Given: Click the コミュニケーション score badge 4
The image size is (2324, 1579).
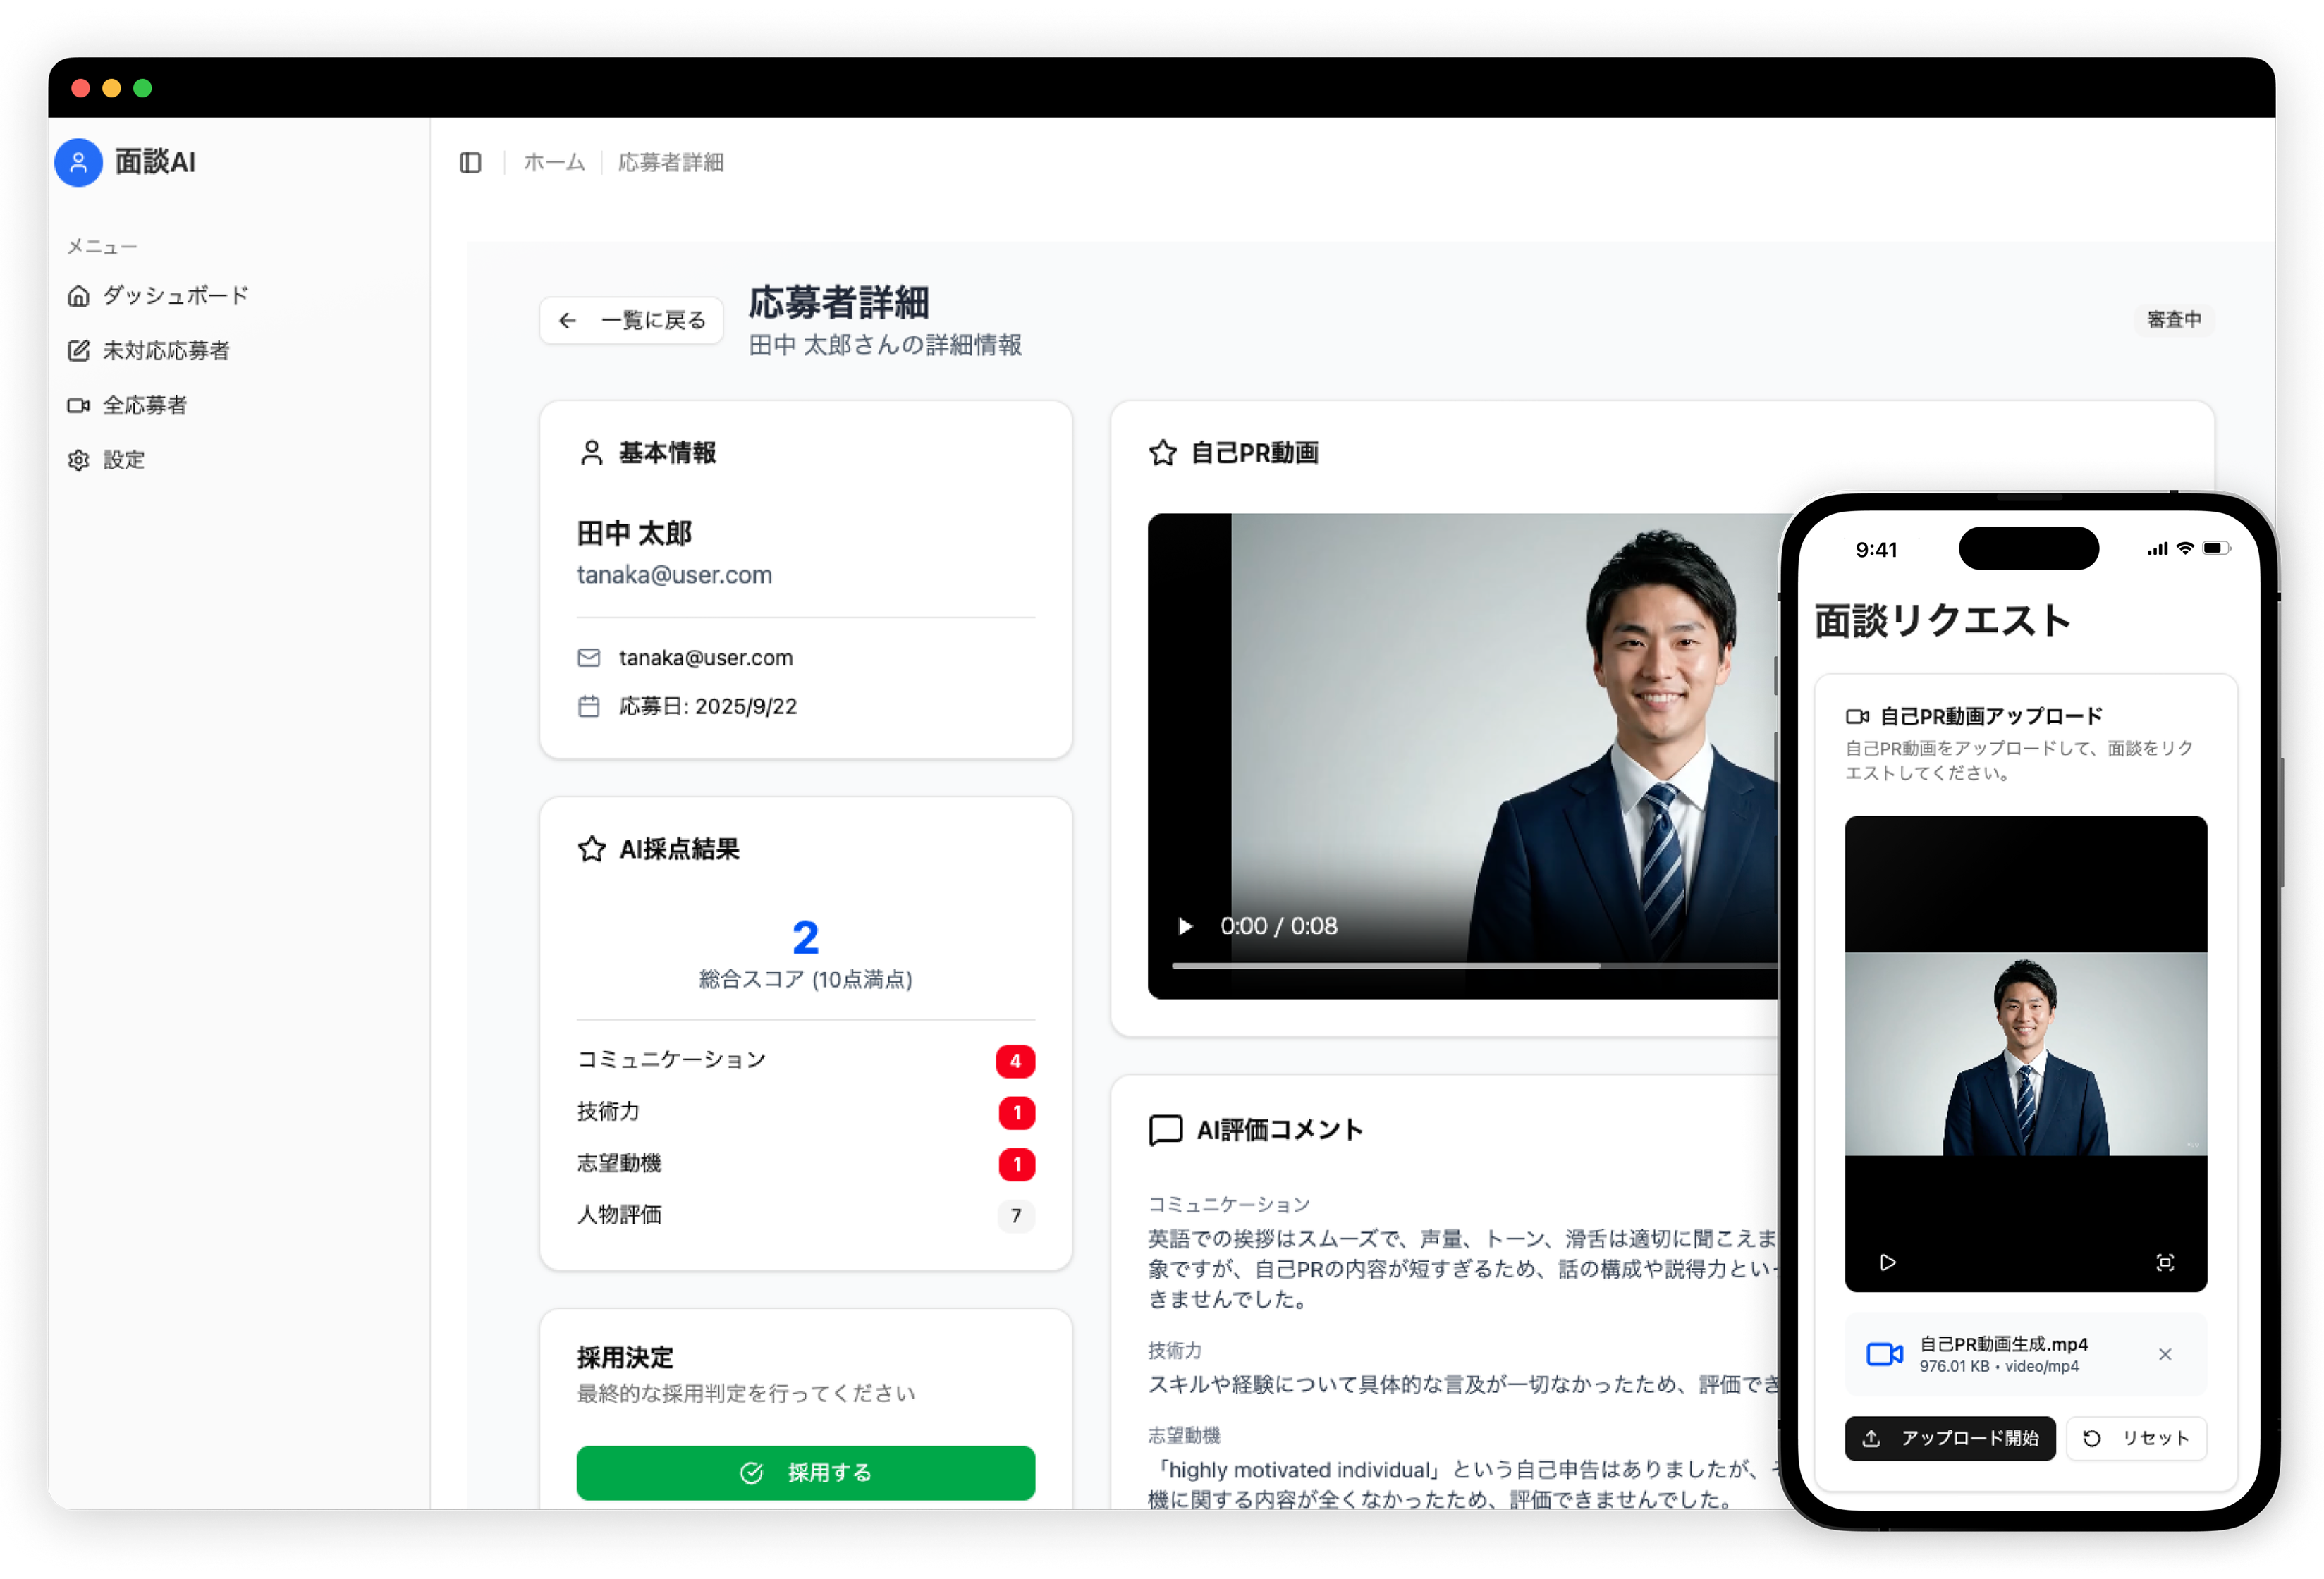Looking at the screenshot, I should 1015,1061.
